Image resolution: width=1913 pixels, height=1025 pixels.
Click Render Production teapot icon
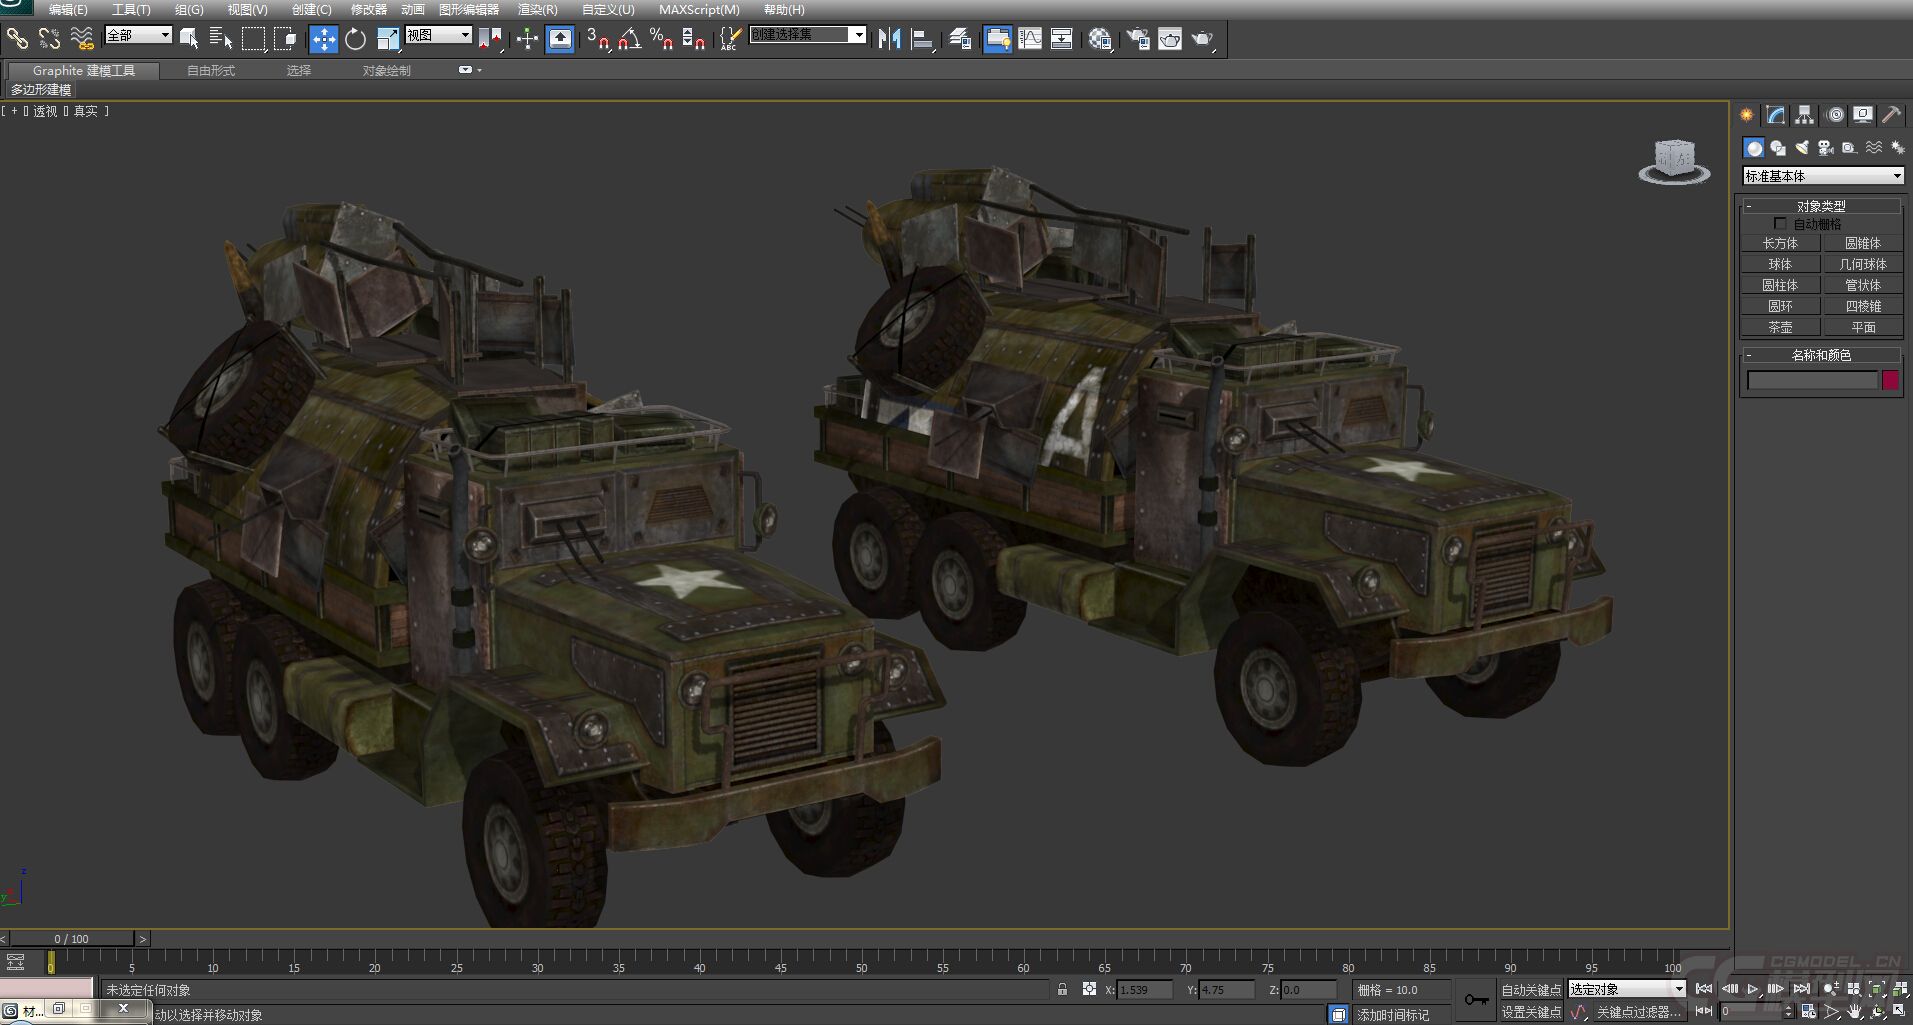[x=1202, y=39]
